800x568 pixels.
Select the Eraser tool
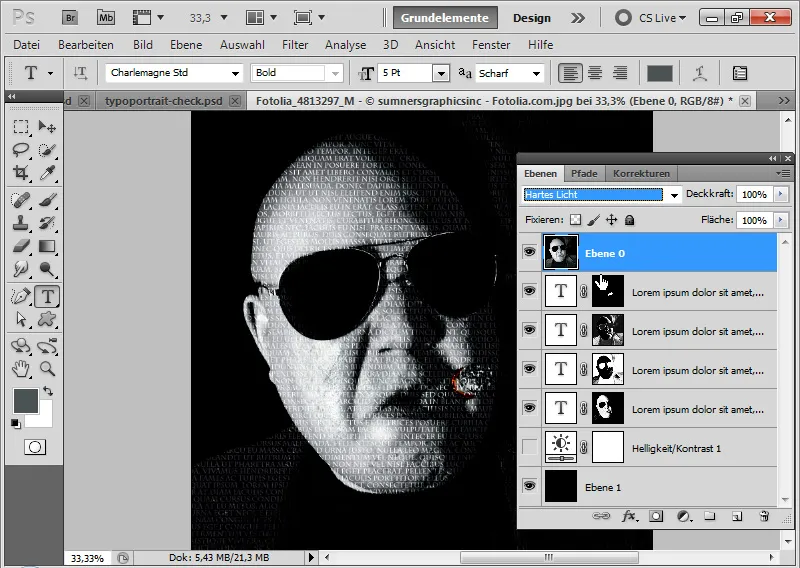(21, 246)
